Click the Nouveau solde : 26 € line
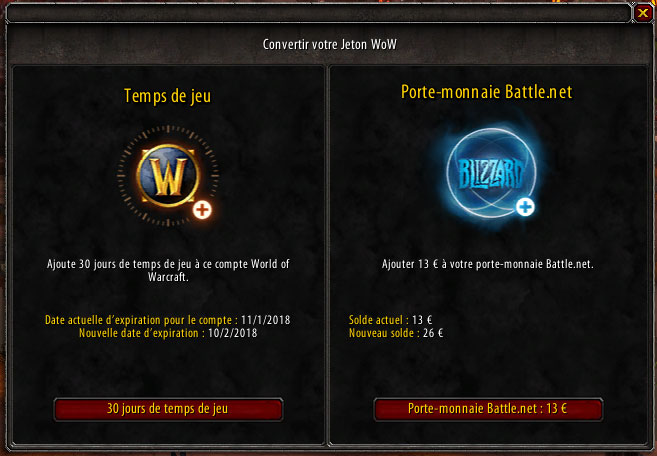 click(x=396, y=333)
